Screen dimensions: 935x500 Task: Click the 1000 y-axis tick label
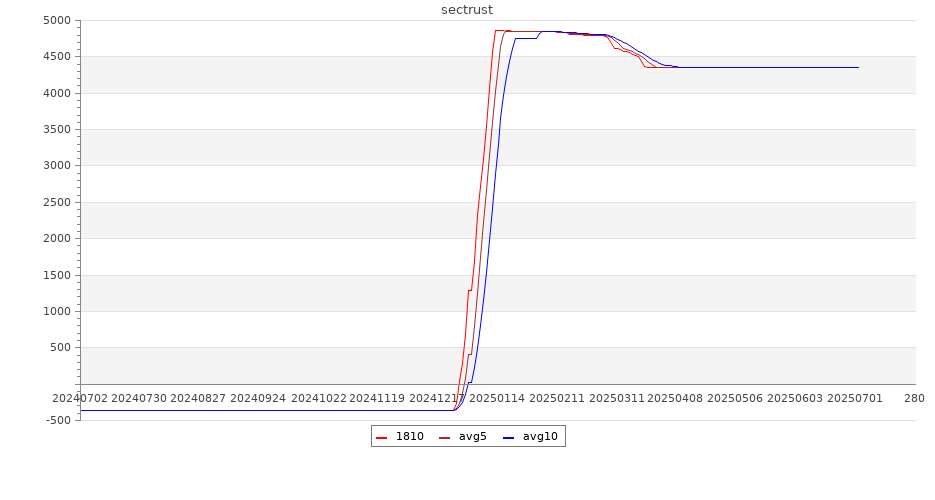(56, 311)
